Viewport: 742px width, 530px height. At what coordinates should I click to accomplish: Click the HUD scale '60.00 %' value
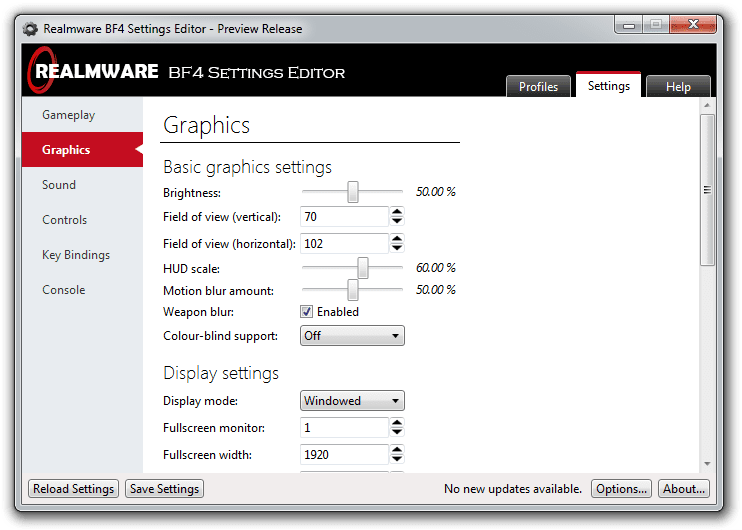(435, 268)
